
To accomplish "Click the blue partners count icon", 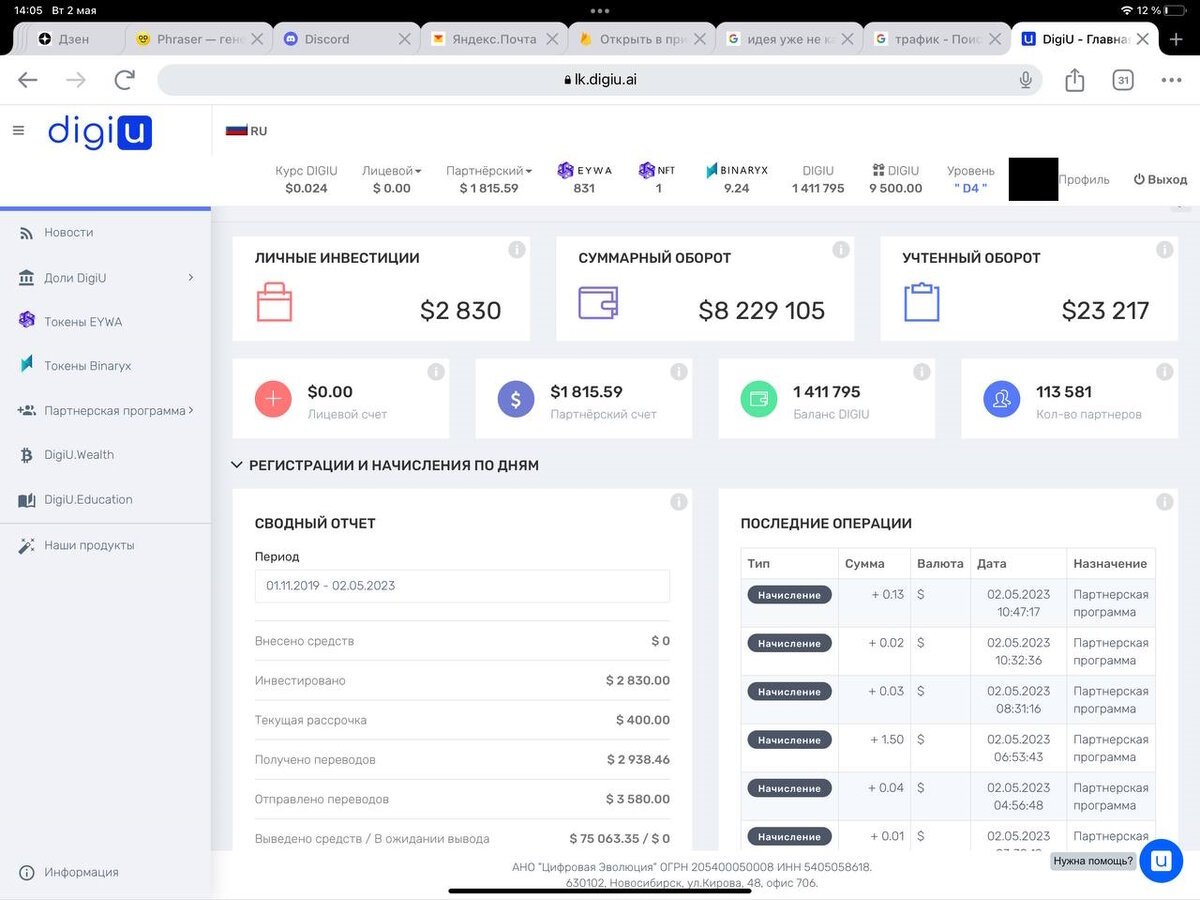I will [1002, 399].
